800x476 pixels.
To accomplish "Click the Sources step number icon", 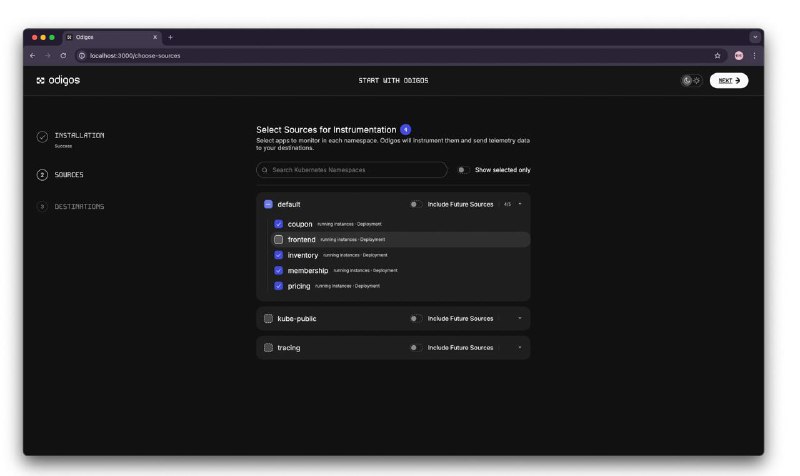I will (42, 175).
